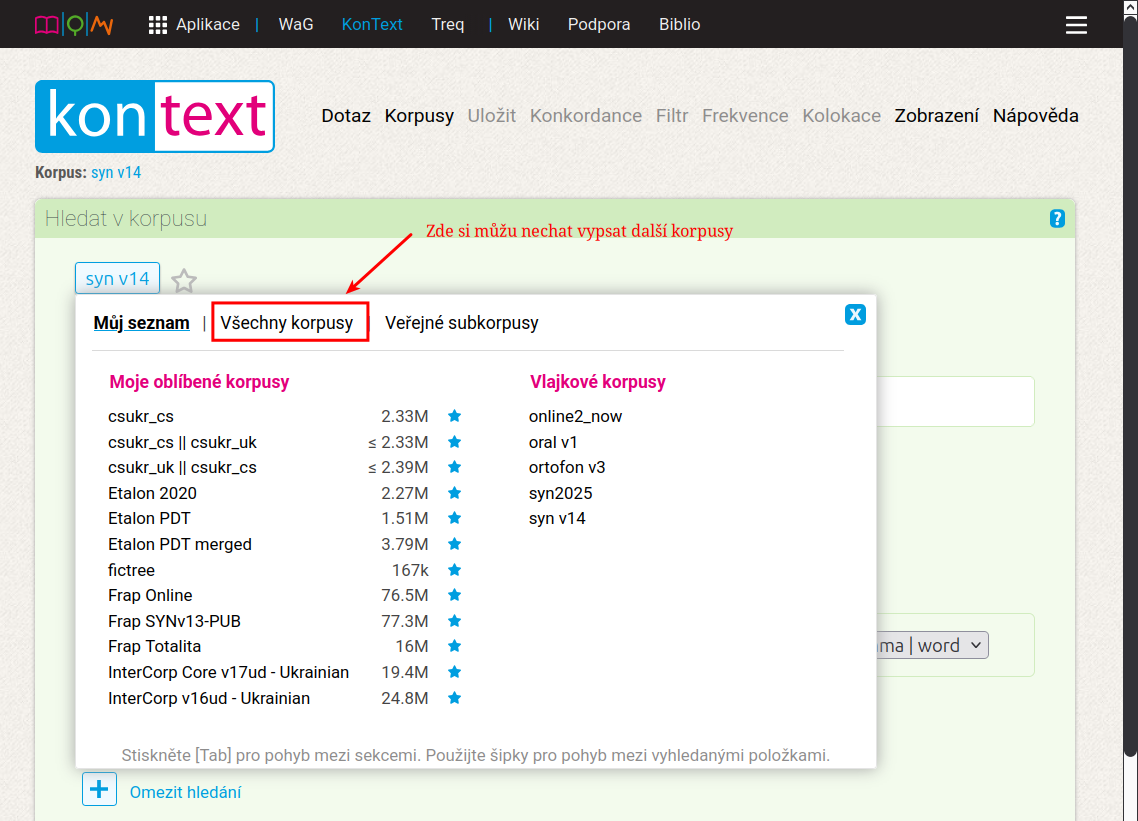
Task: Click the site logo in top-left corner
Action: pyautogui.click(x=74, y=25)
